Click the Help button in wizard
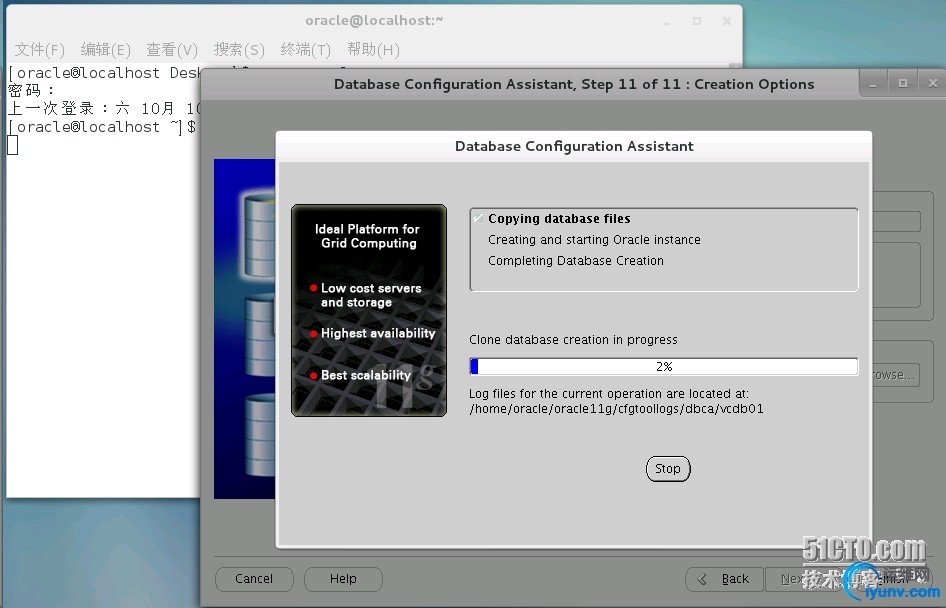The width and height of the screenshot is (946, 608). (x=343, y=579)
